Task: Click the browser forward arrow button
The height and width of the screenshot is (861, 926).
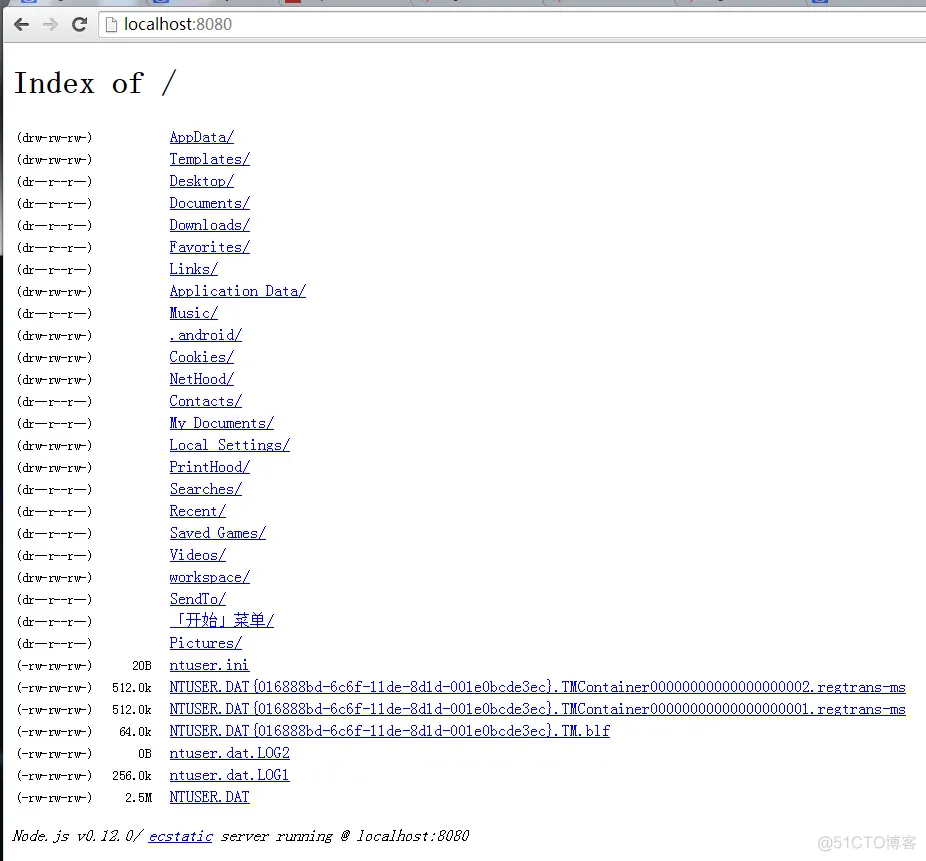Action: pos(50,24)
